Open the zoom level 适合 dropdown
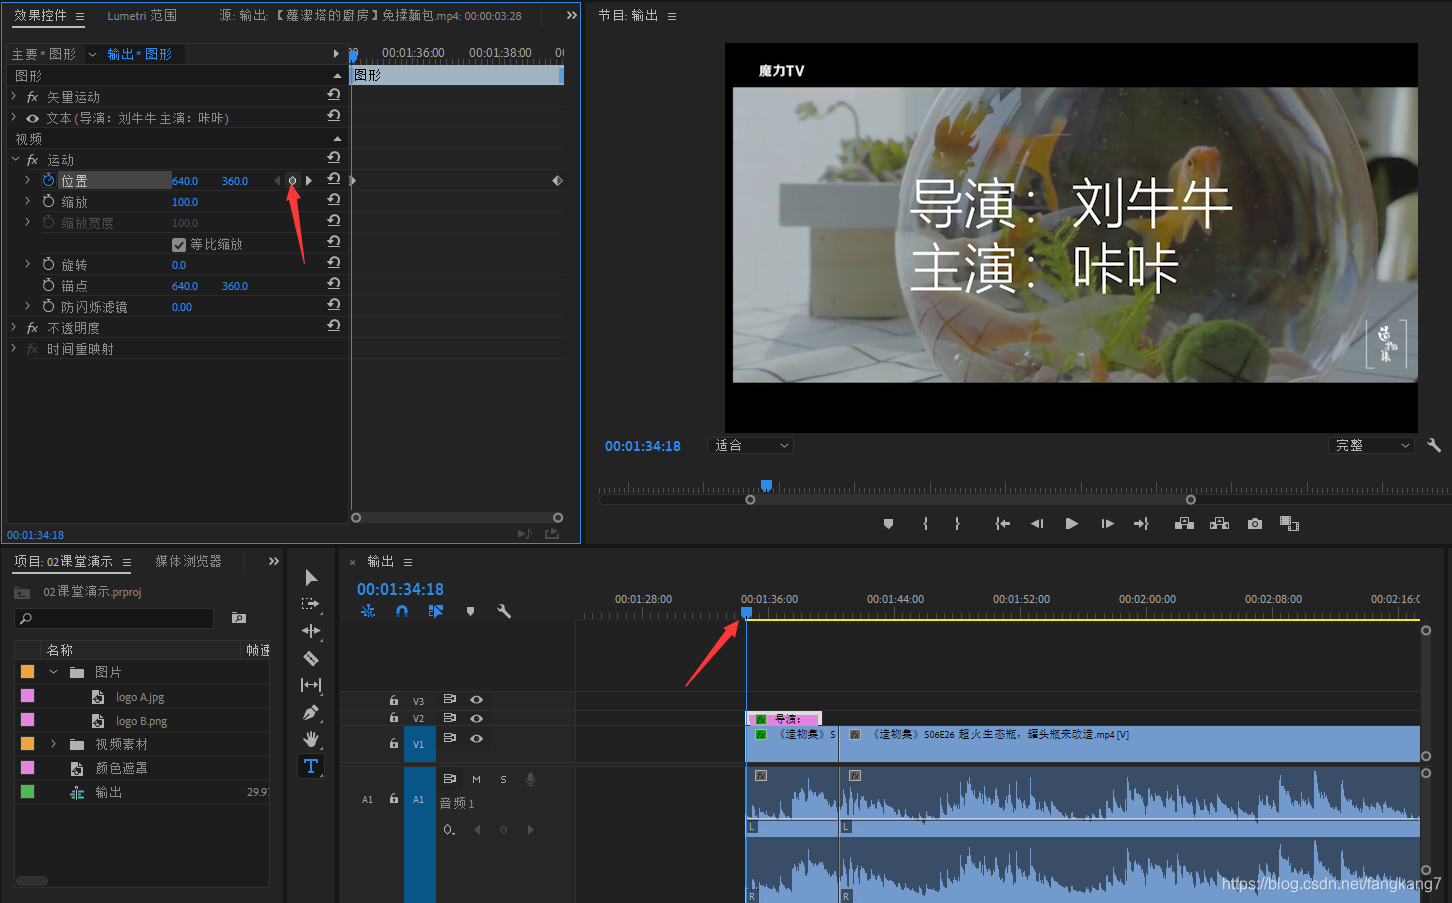Image resolution: width=1452 pixels, height=903 pixels. 750,445
